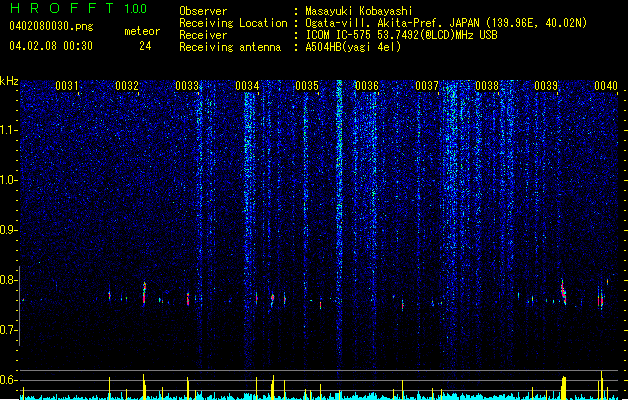
Task: Click observer name Masayuki Kobayashi
Action: tap(359, 11)
